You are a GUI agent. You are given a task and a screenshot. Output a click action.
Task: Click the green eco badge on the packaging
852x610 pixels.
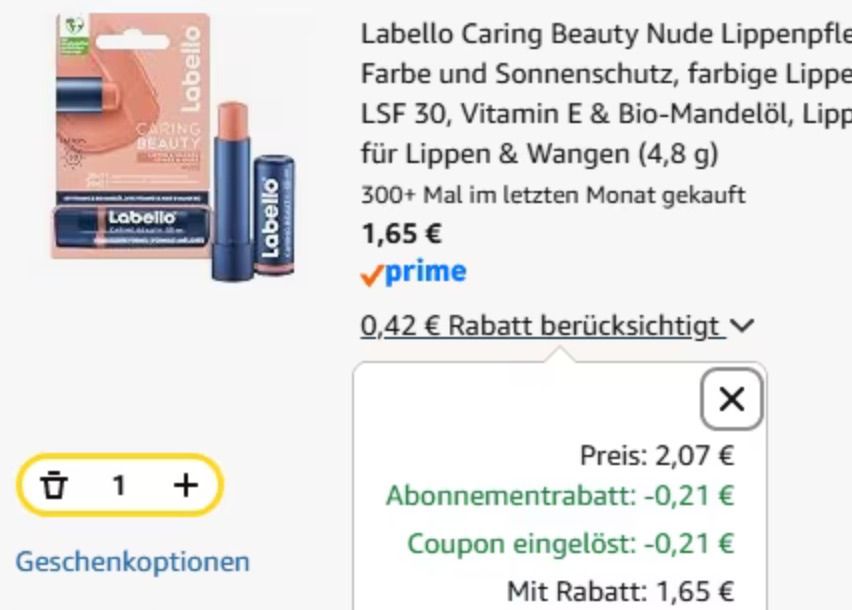[x=74, y=35]
